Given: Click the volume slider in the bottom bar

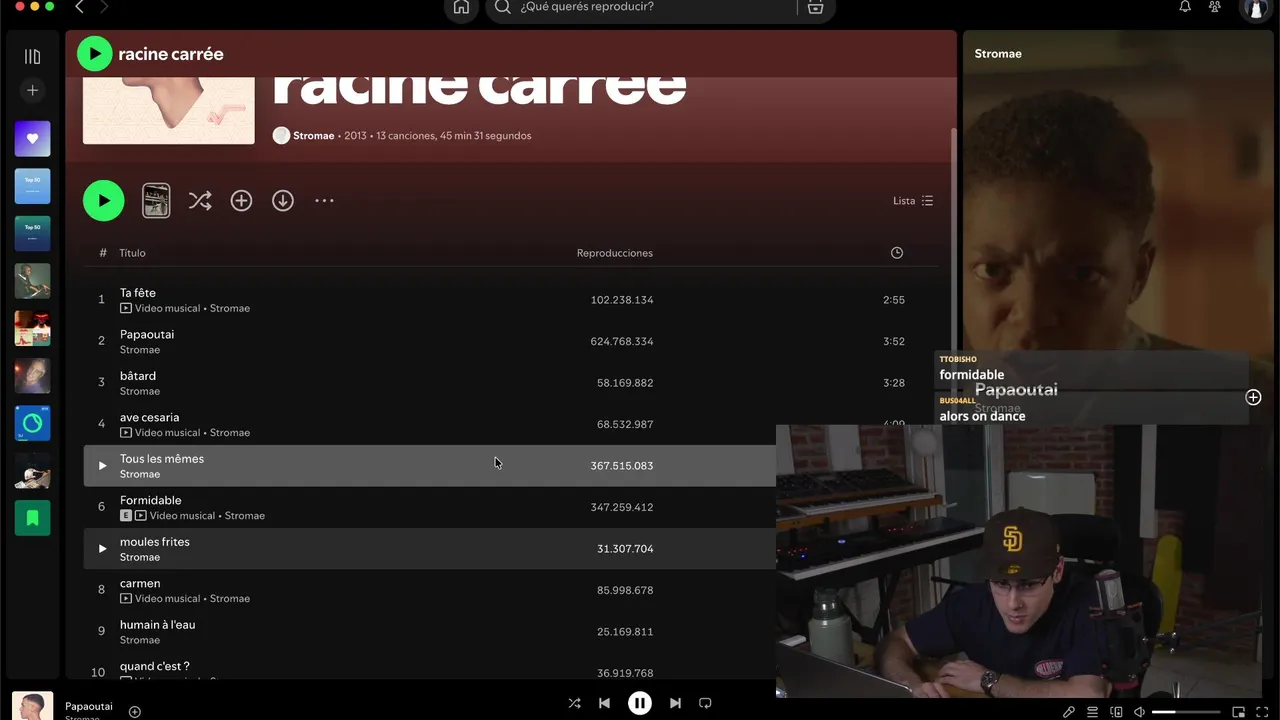Looking at the screenshot, I should pyautogui.click(x=1185, y=712).
